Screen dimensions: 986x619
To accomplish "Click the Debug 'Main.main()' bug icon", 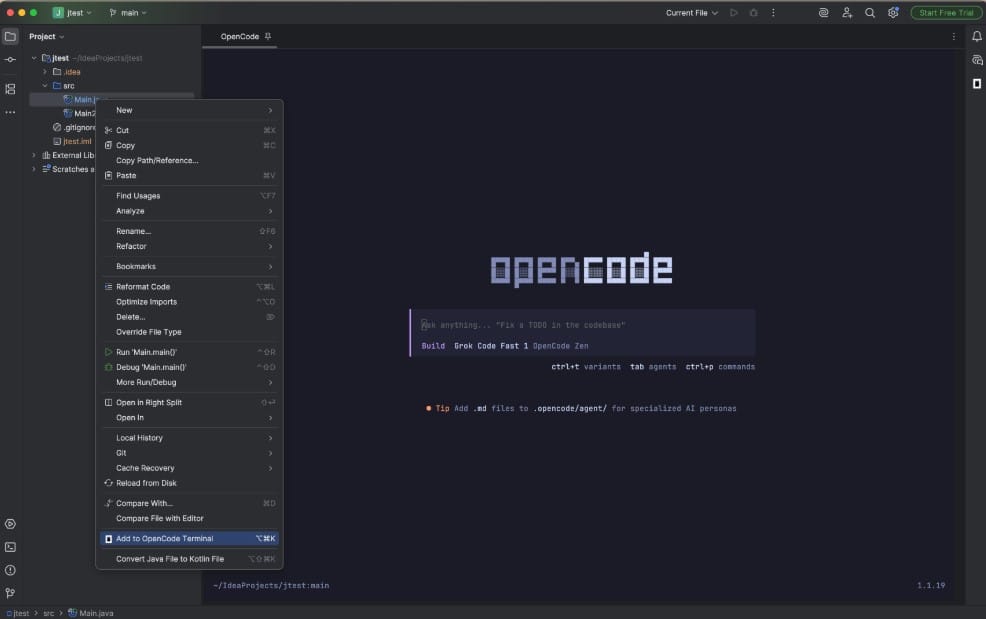I will pos(108,367).
